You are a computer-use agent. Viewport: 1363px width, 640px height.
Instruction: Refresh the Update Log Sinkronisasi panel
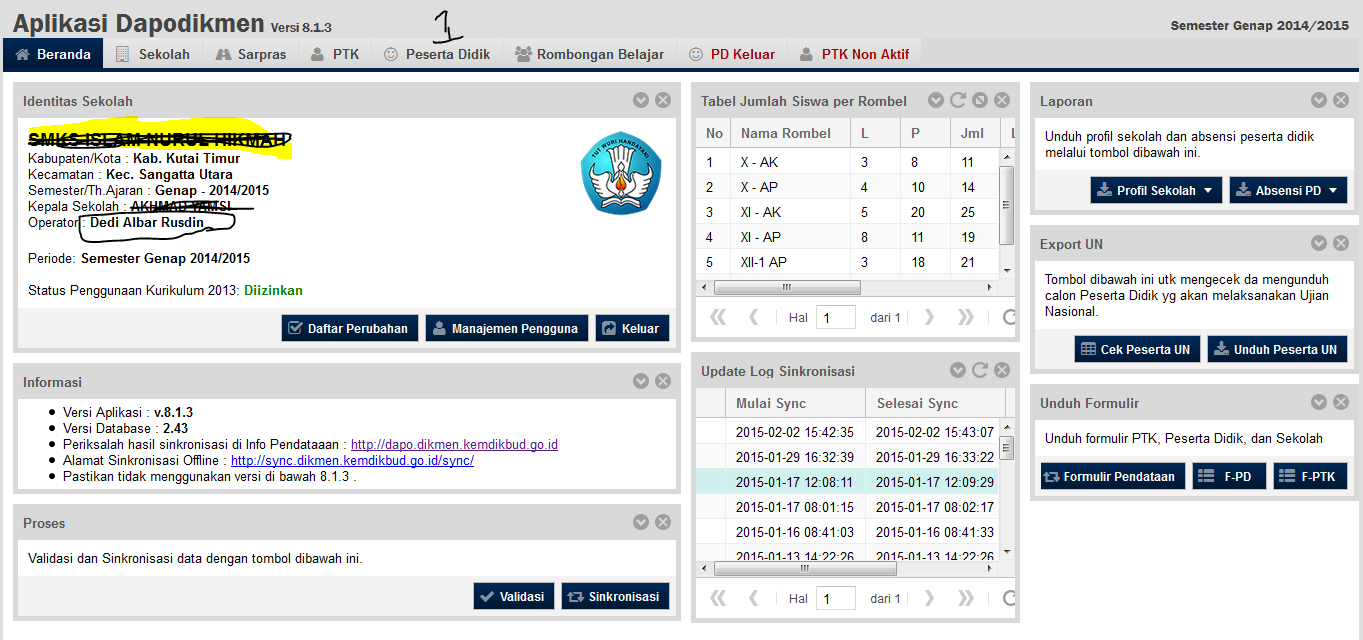tap(980, 370)
